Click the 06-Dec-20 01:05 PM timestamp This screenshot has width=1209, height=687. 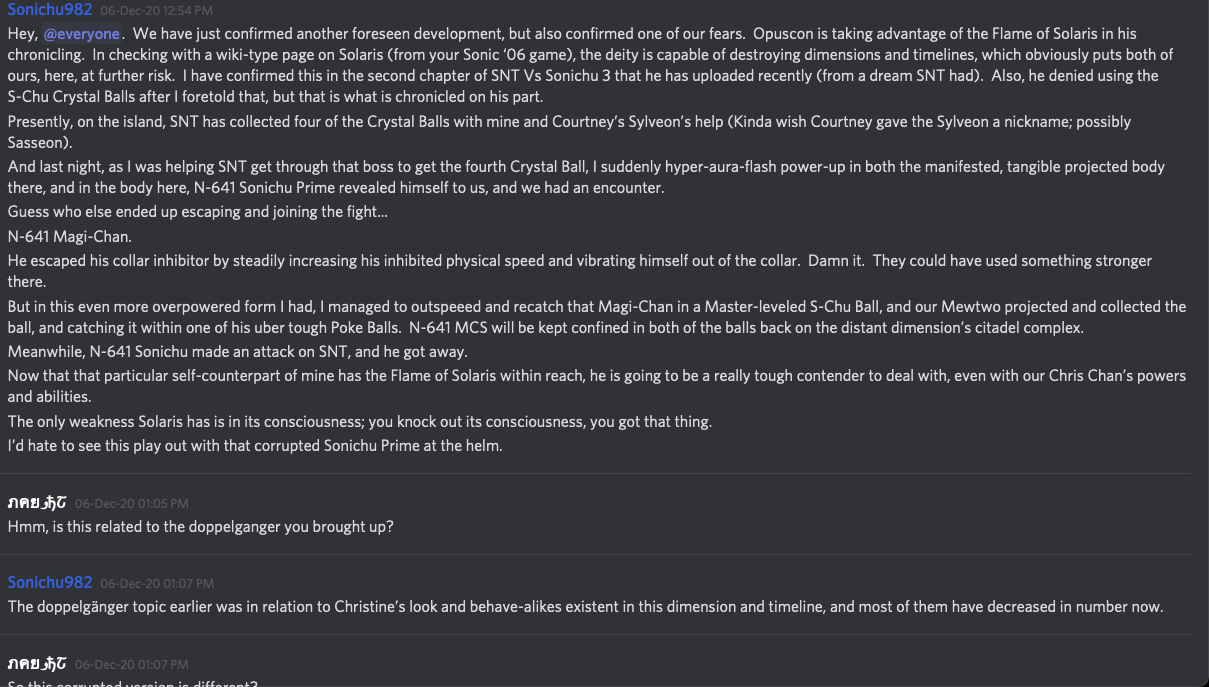coord(131,503)
